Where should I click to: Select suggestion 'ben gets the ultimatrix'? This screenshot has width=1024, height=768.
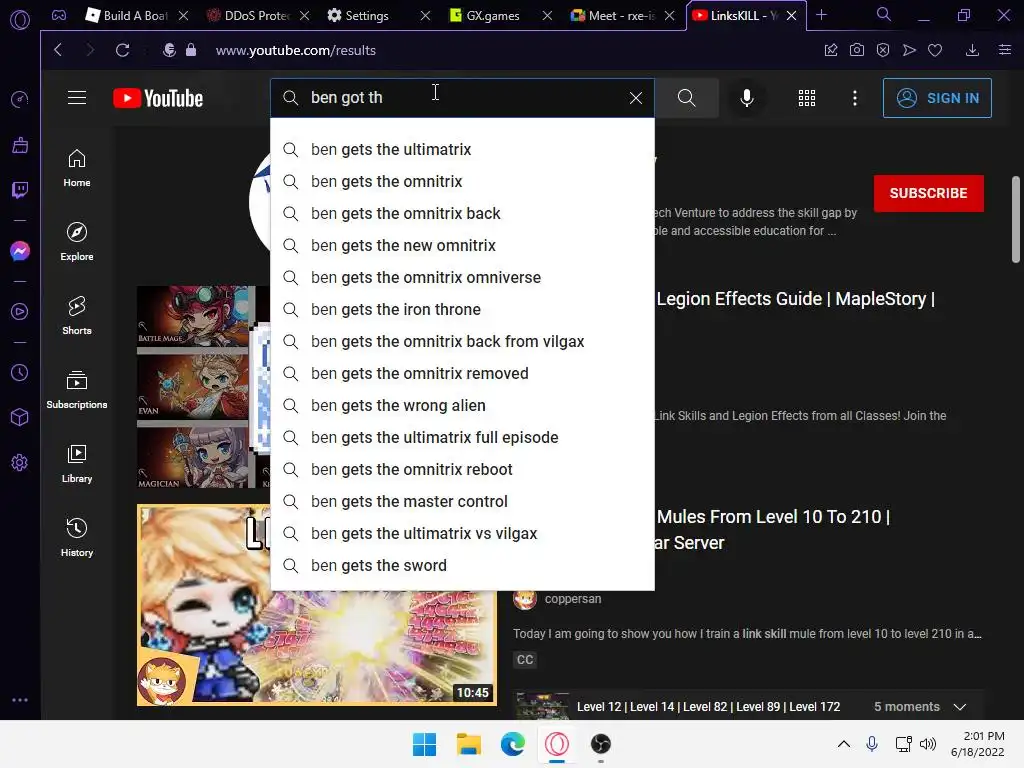click(462, 150)
